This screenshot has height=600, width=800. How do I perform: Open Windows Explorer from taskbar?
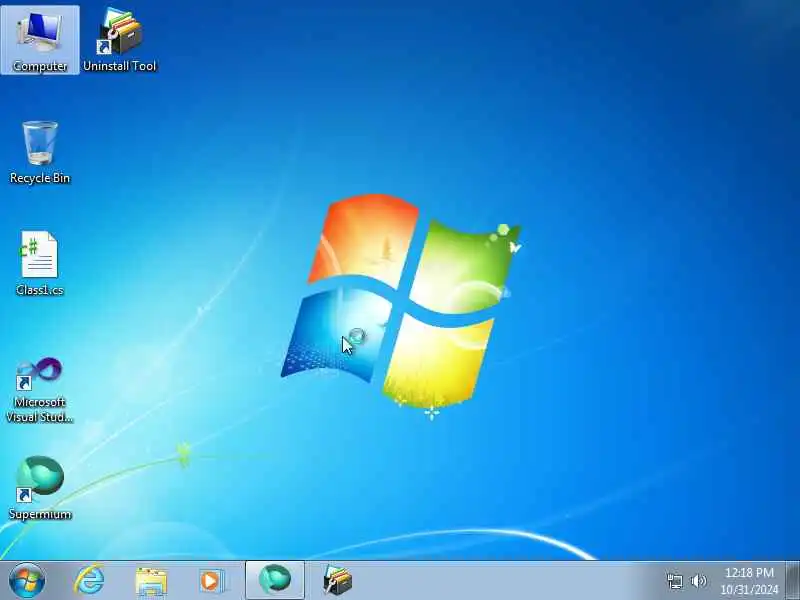[x=151, y=581]
